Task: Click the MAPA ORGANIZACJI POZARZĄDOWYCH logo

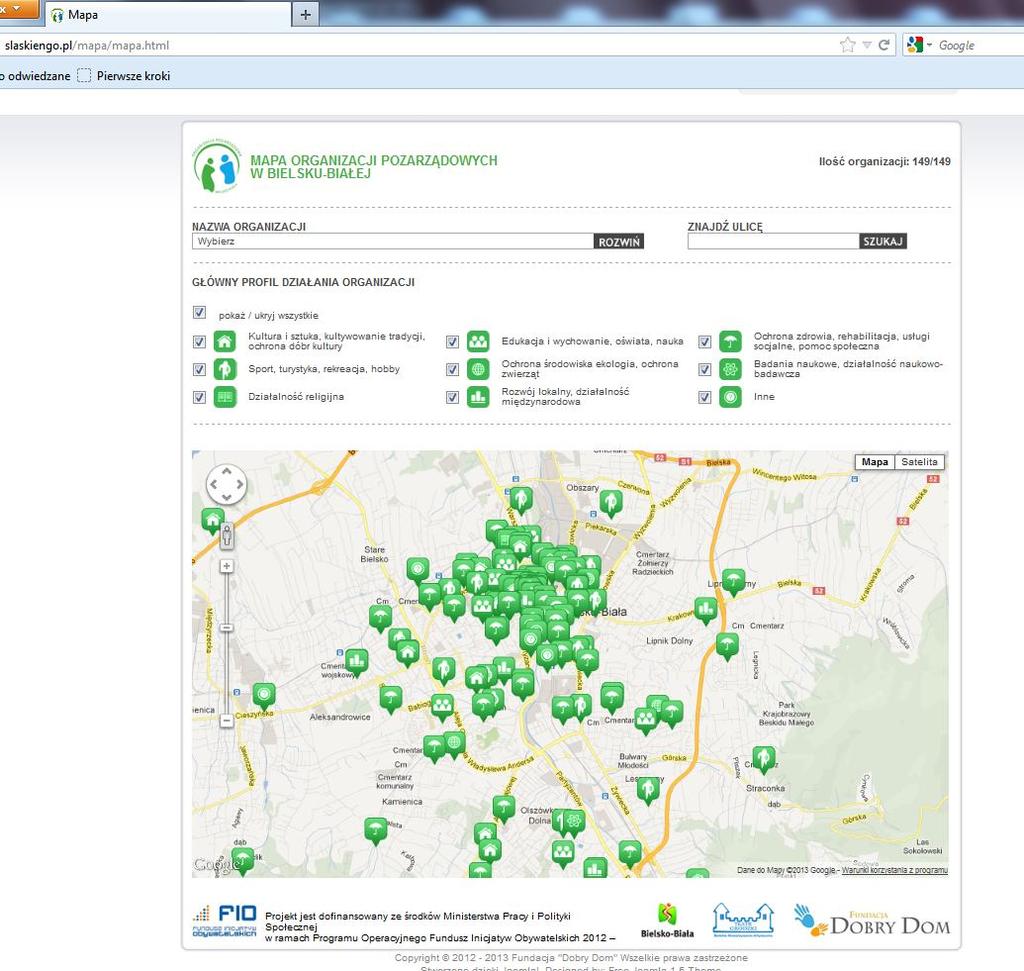Action: tap(217, 166)
